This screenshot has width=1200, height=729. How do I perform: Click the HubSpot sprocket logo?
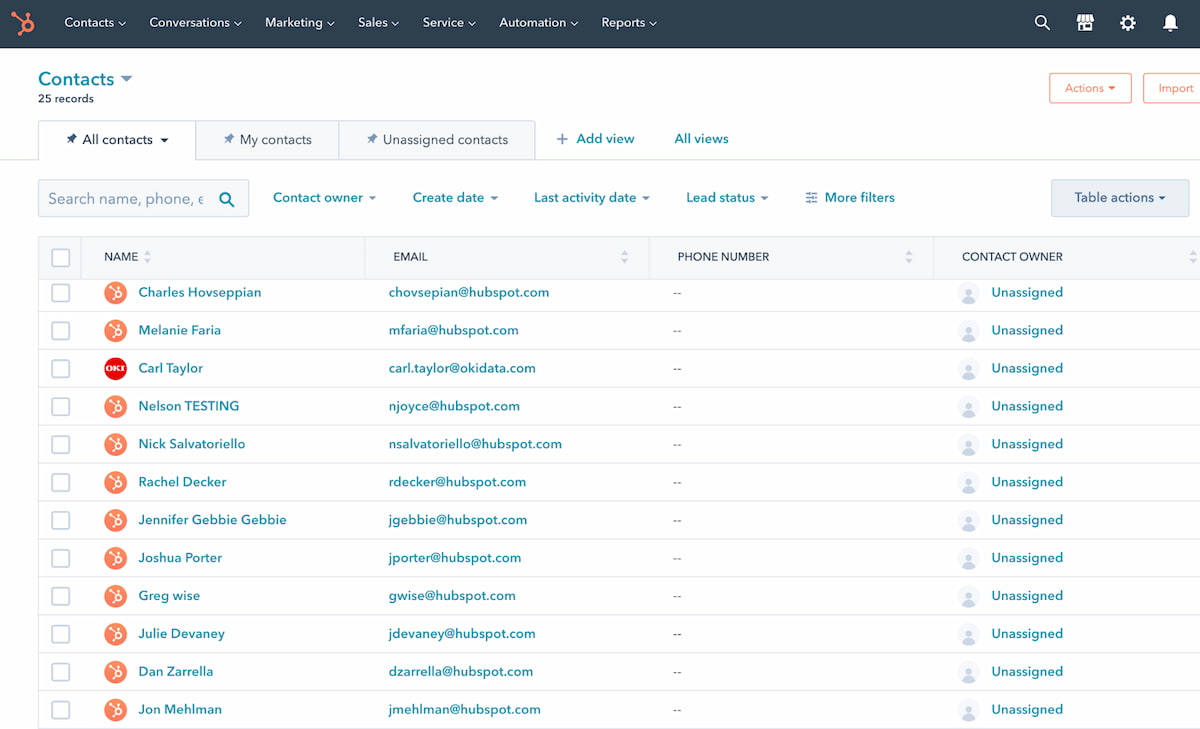(22, 23)
